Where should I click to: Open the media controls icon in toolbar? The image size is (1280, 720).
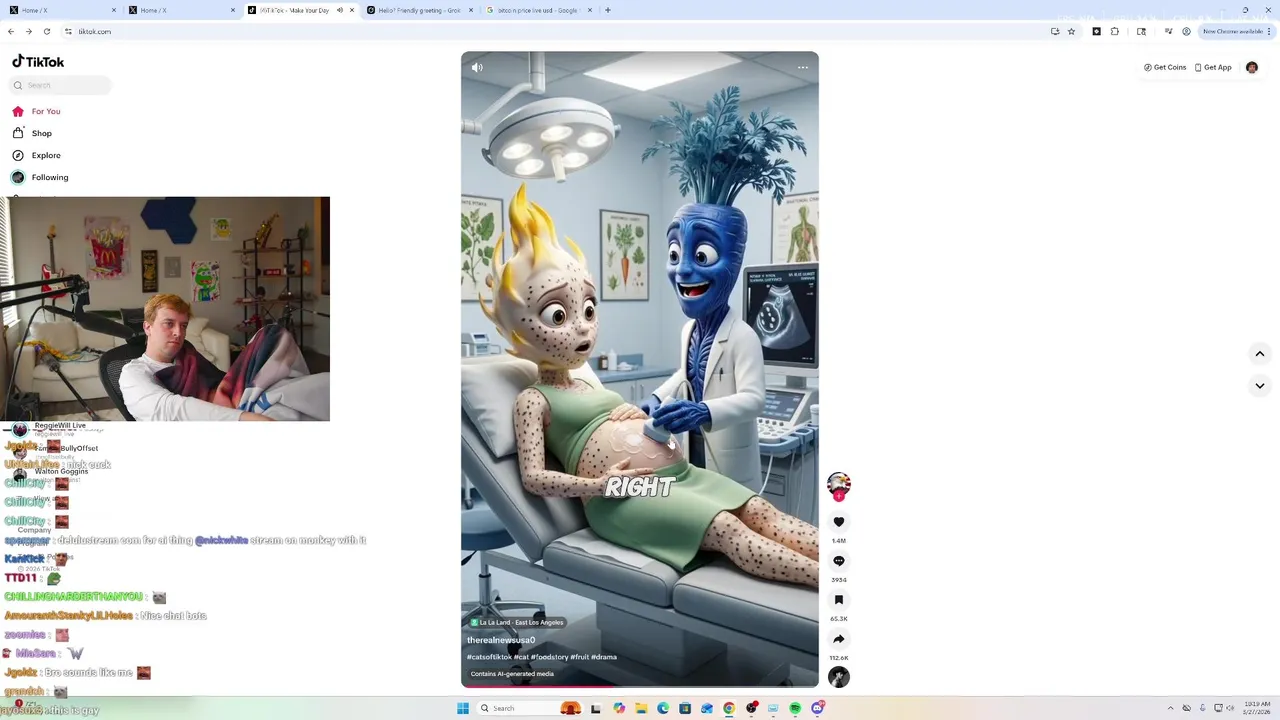pyautogui.click(x=1168, y=31)
